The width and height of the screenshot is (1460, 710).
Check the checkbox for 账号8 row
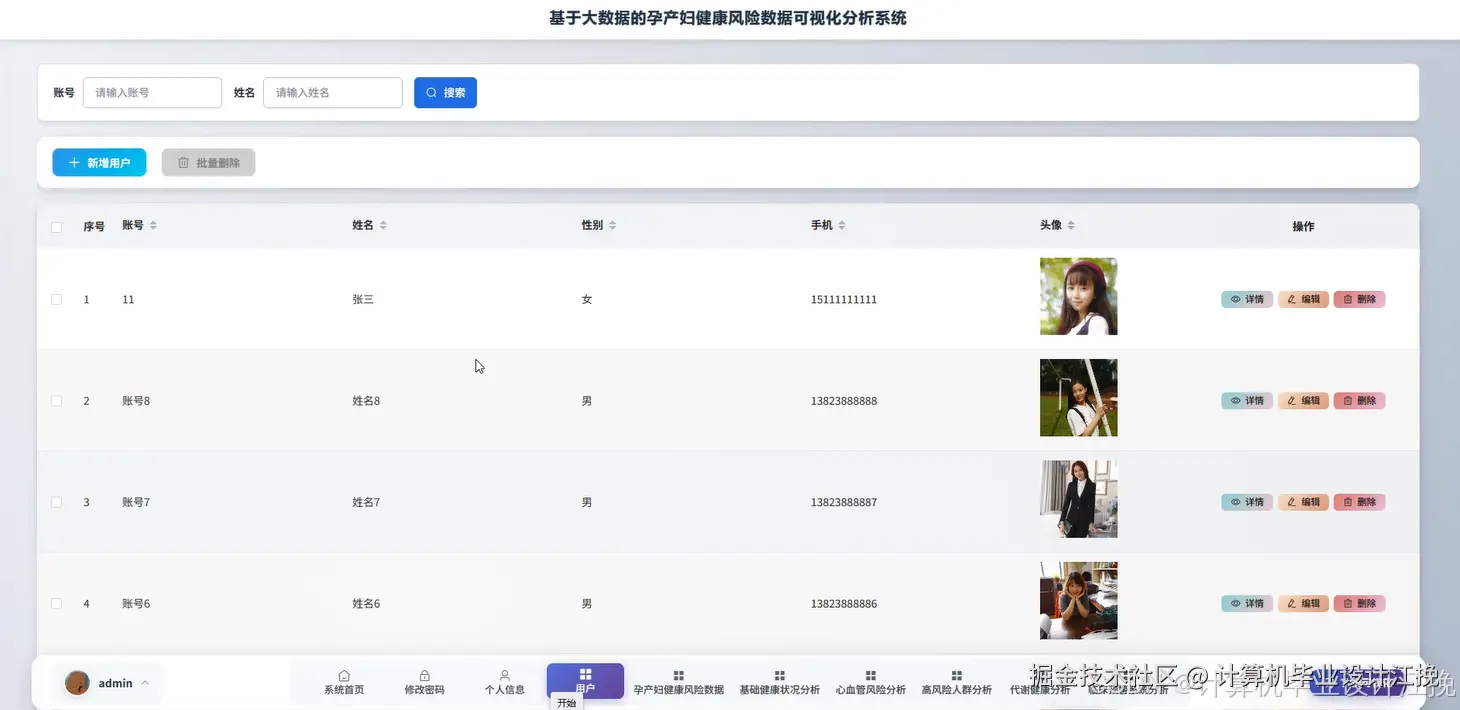click(57, 401)
